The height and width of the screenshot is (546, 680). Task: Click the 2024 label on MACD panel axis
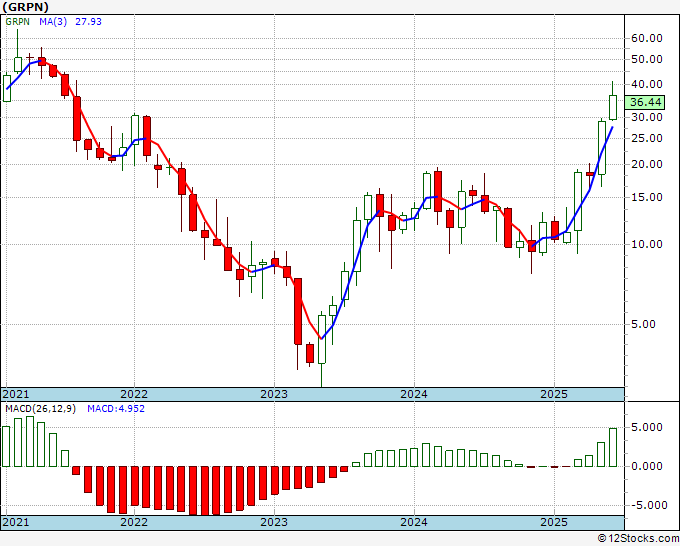[x=414, y=522]
